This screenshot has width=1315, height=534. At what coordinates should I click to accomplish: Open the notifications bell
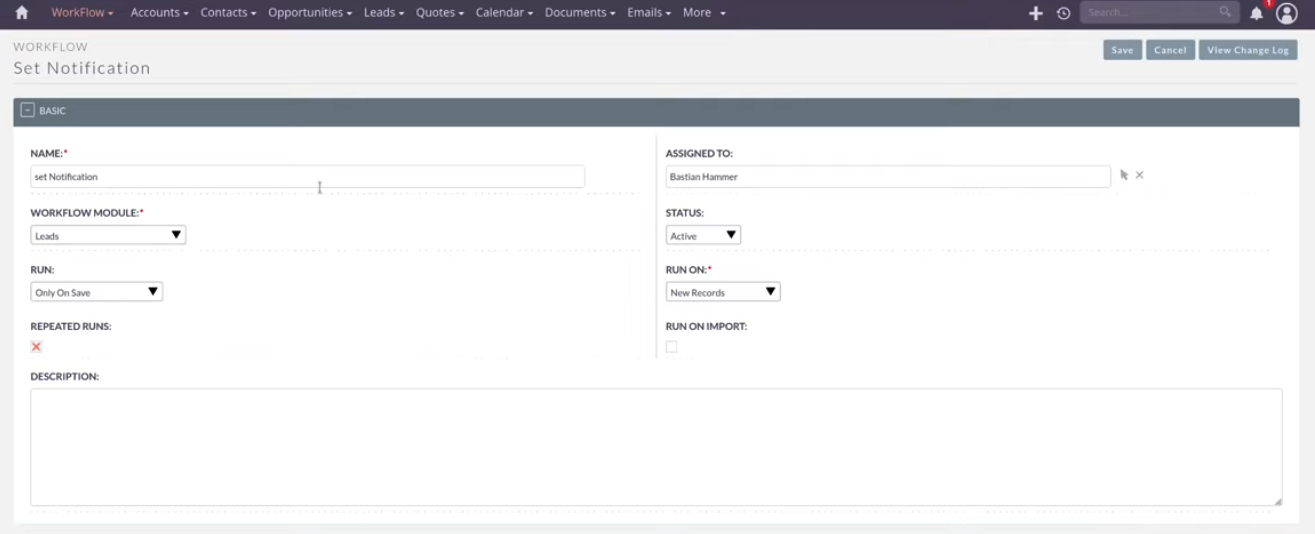[x=1257, y=13]
